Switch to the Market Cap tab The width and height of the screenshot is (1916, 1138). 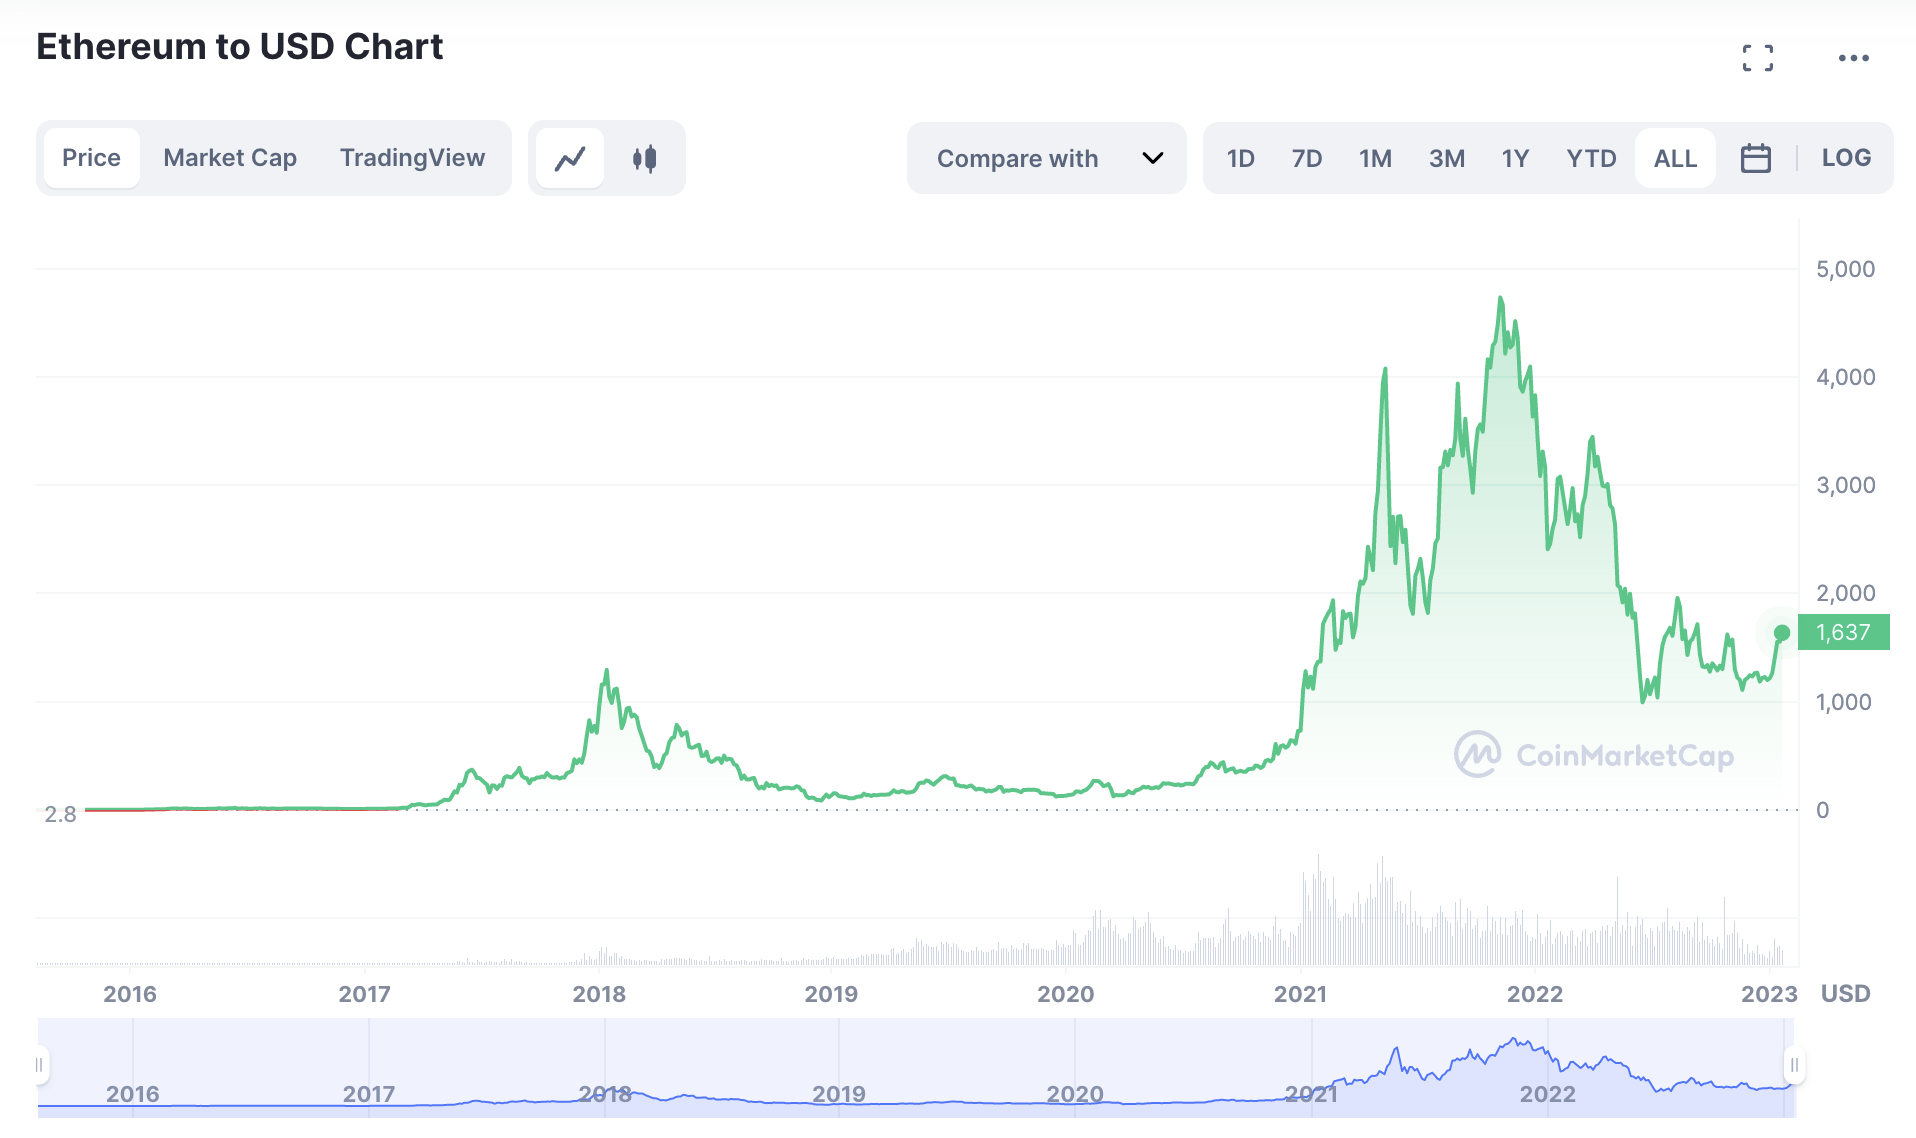click(x=230, y=158)
